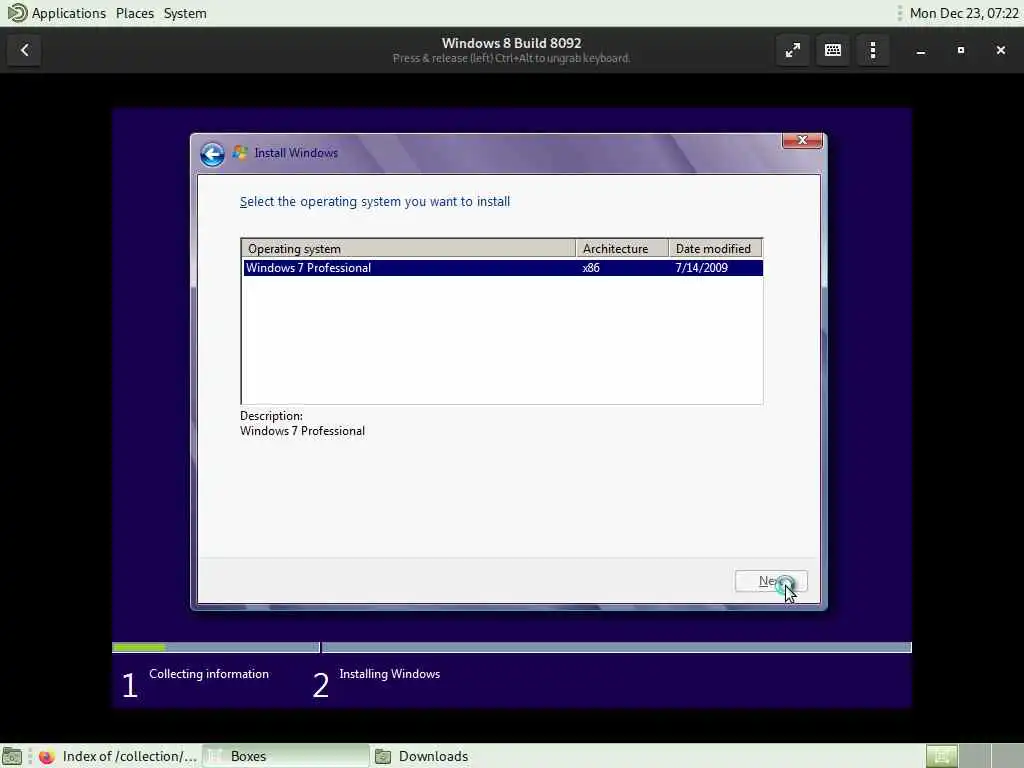The image size is (1024, 768).
Task: Select the Windows 7 Professional row
Action: (502, 268)
